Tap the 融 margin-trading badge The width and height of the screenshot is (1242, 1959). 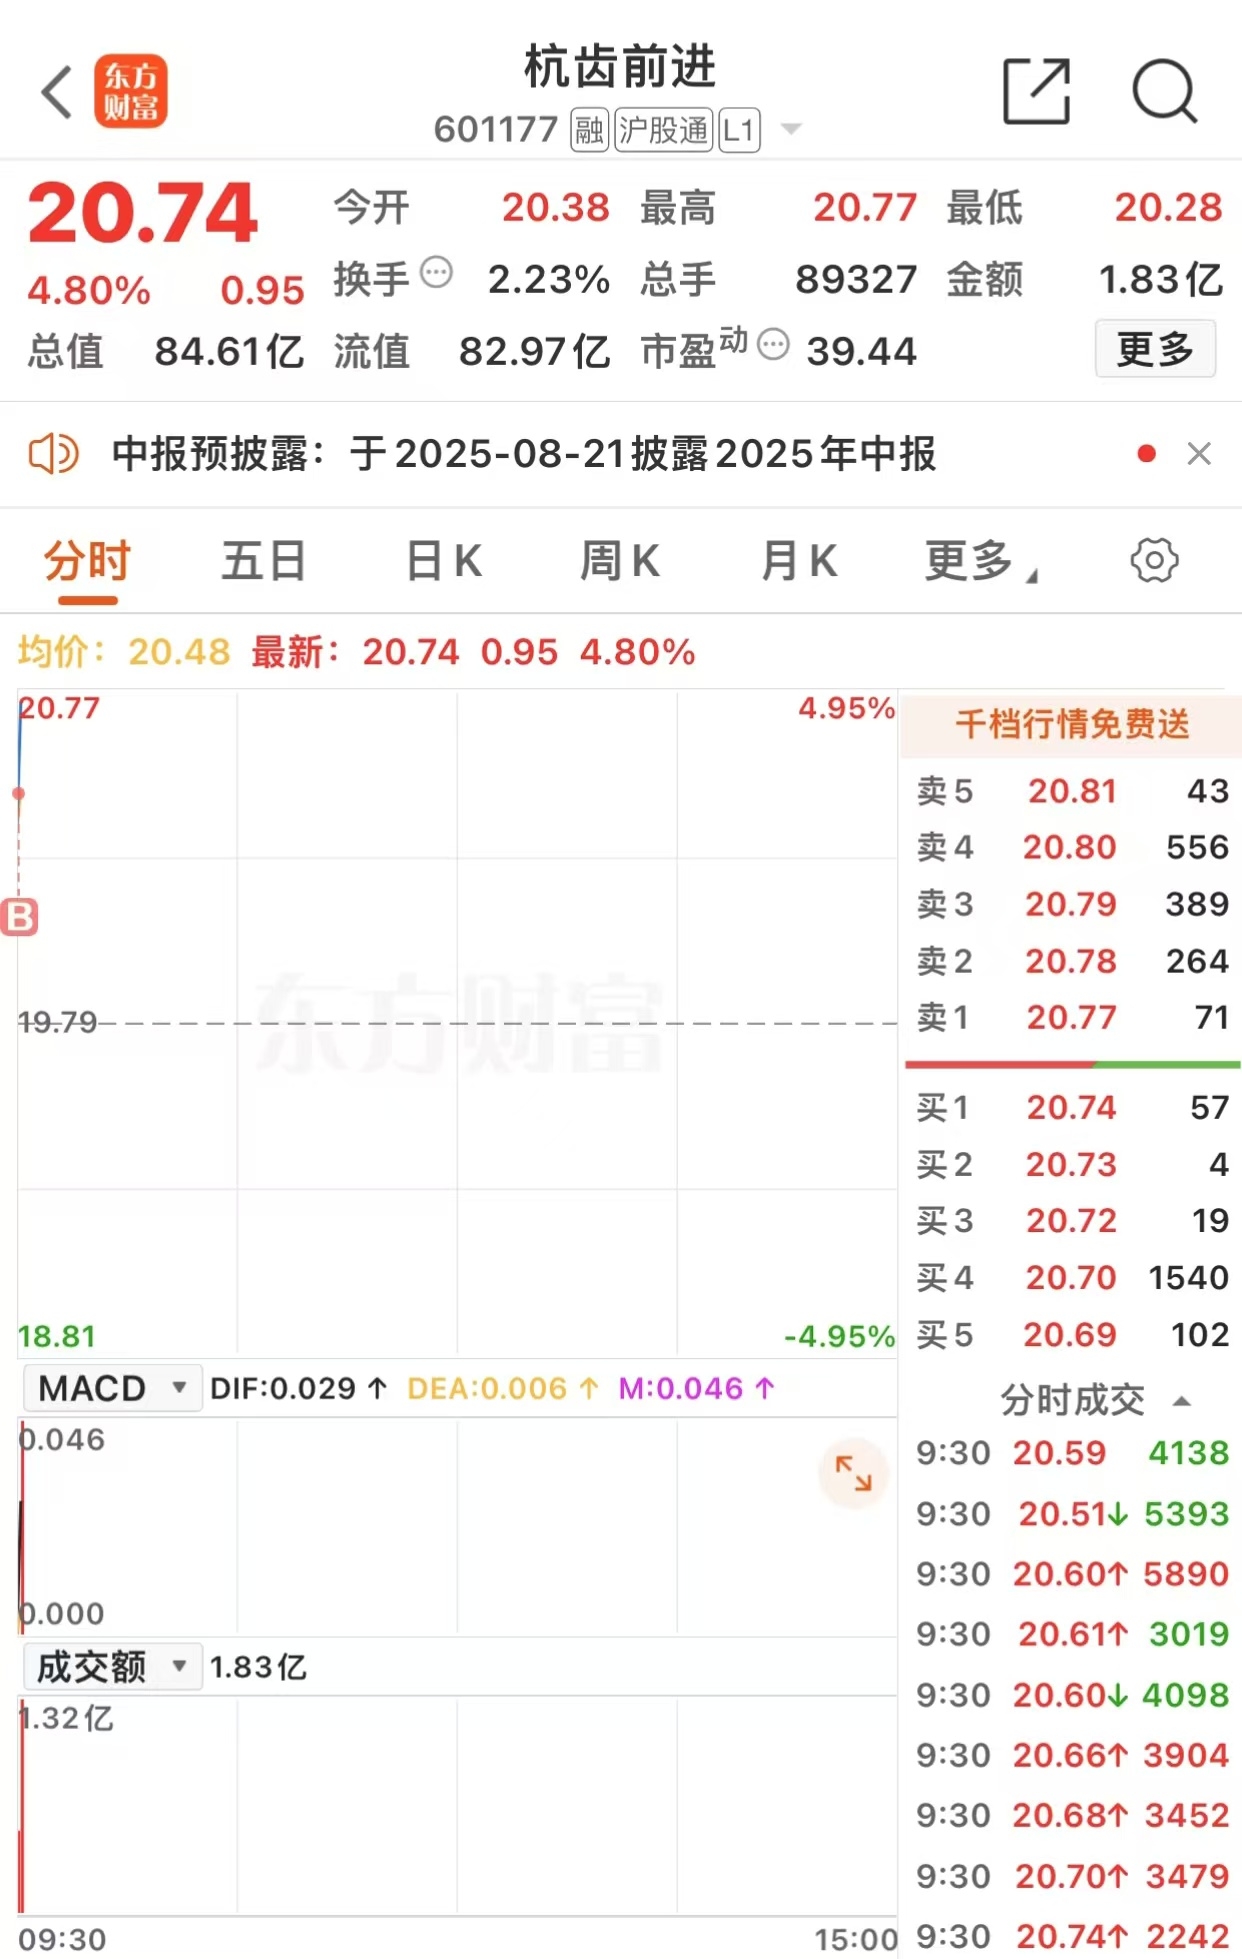(589, 130)
